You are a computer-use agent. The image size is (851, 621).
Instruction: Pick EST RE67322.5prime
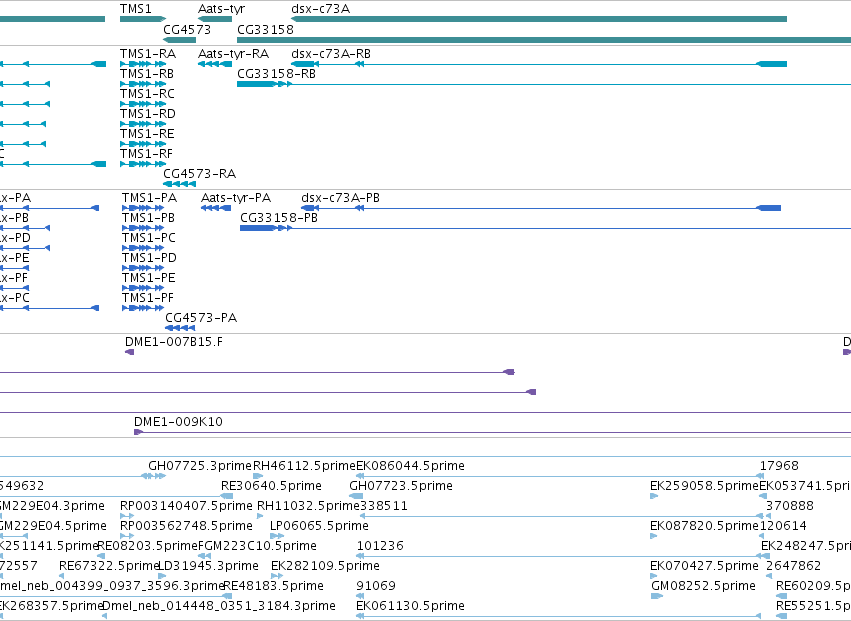(109, 566)
